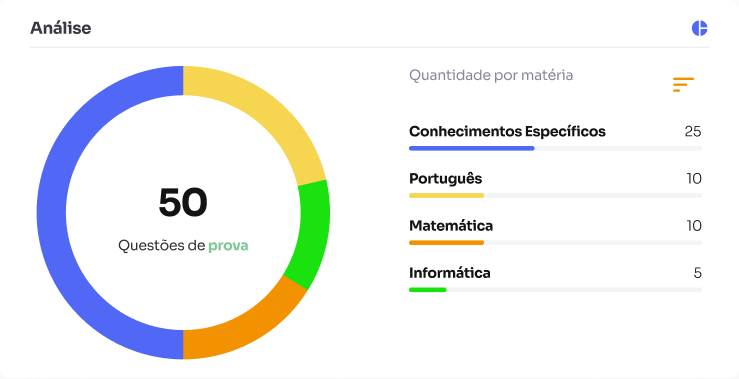739x379 pixels.
Task: Click the Matemática subject label
Action: (451, 226)
